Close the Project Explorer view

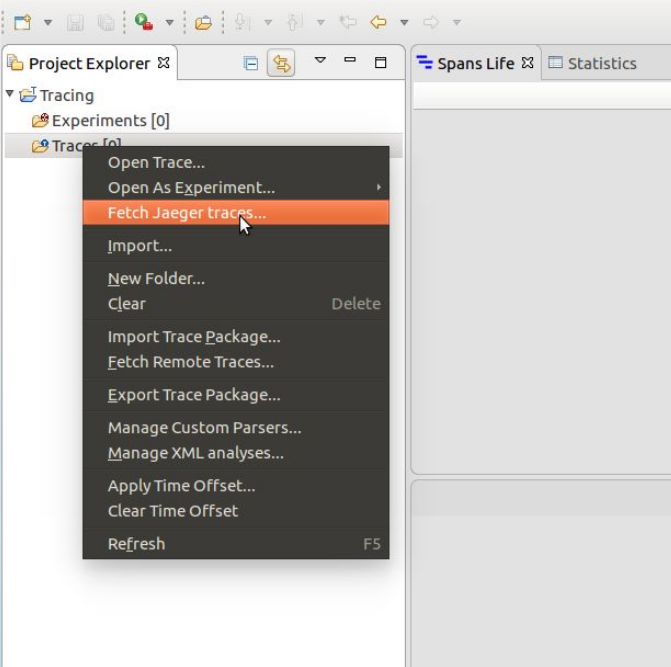[163, 63]
